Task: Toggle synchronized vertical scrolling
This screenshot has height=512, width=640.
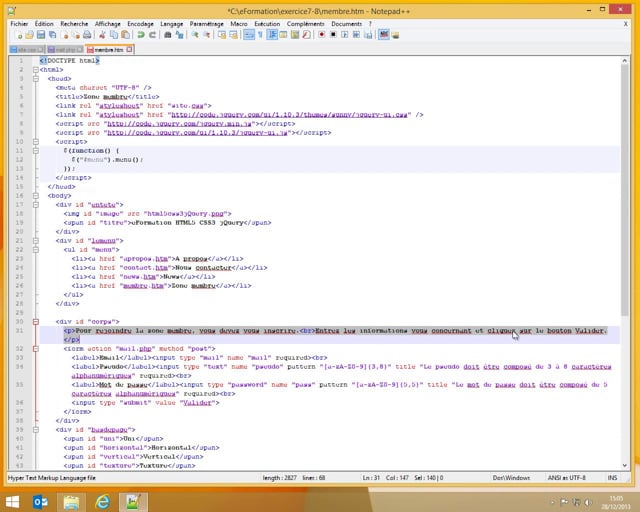Action: [x=222, y=35]
